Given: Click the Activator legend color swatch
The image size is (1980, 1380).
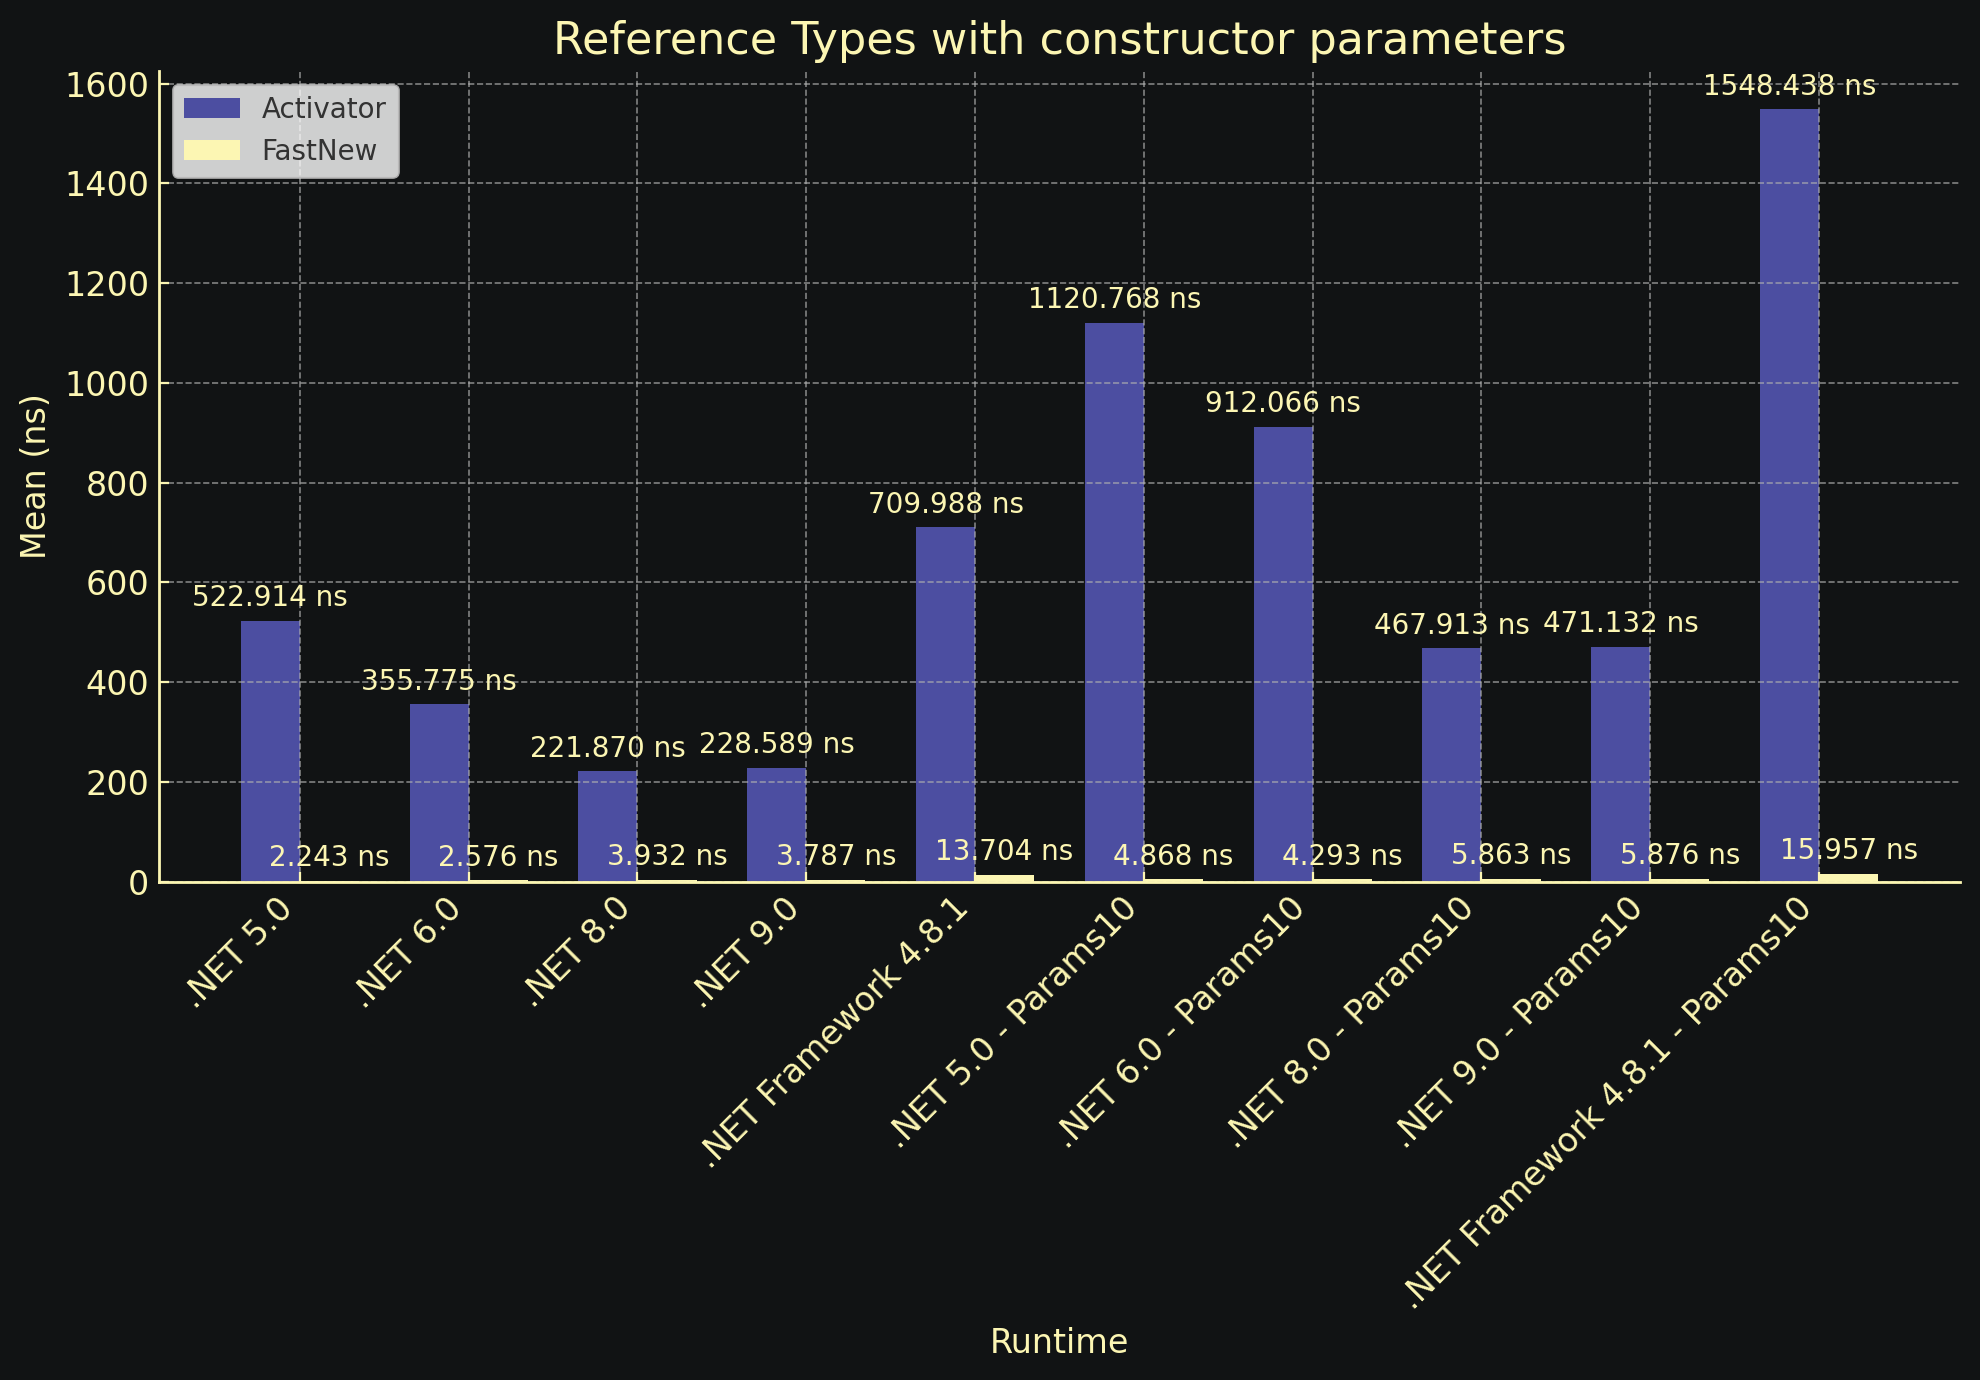Looking at the screenshot, I should tap(212, 108).
